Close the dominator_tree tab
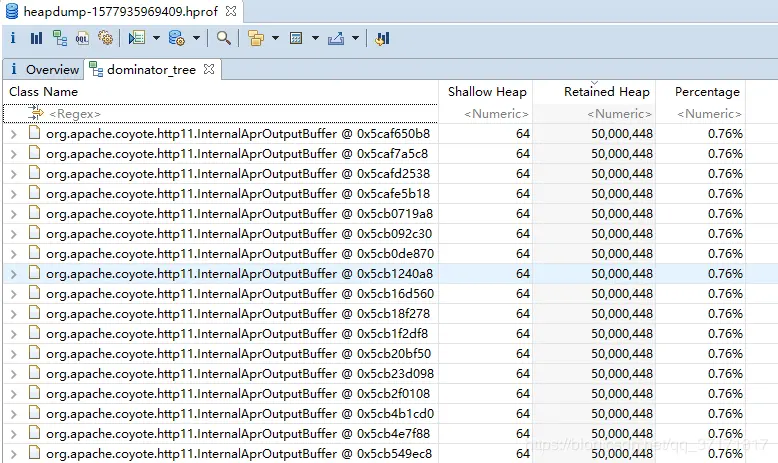778x463 pixels. (209, 69)
